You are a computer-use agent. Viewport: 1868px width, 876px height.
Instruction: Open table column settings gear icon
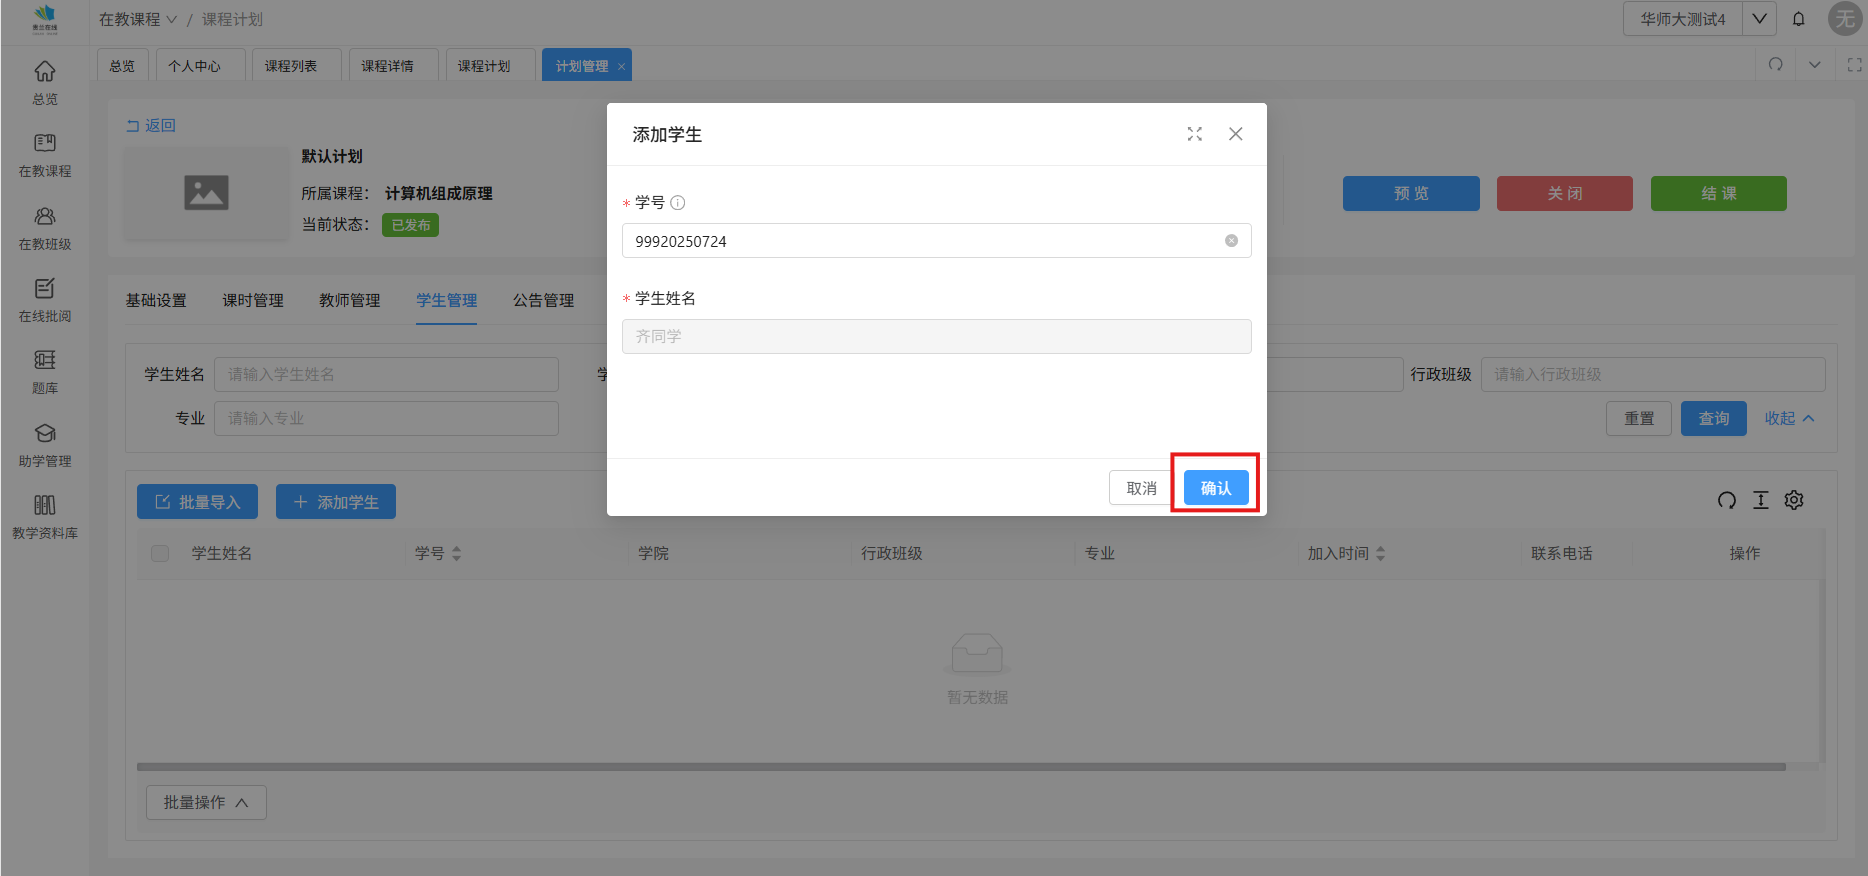point(1794,500)
